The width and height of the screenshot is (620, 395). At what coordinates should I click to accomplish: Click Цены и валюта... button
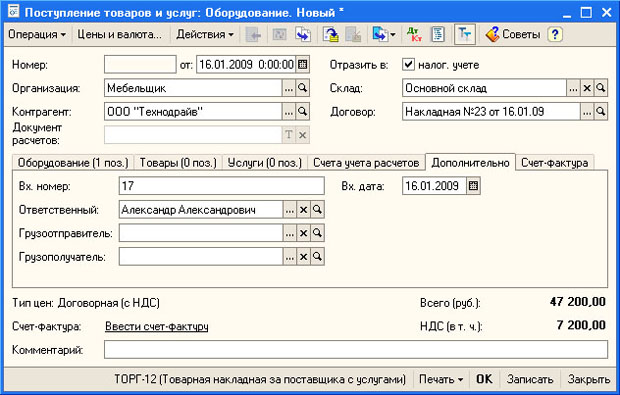point(119,34)
